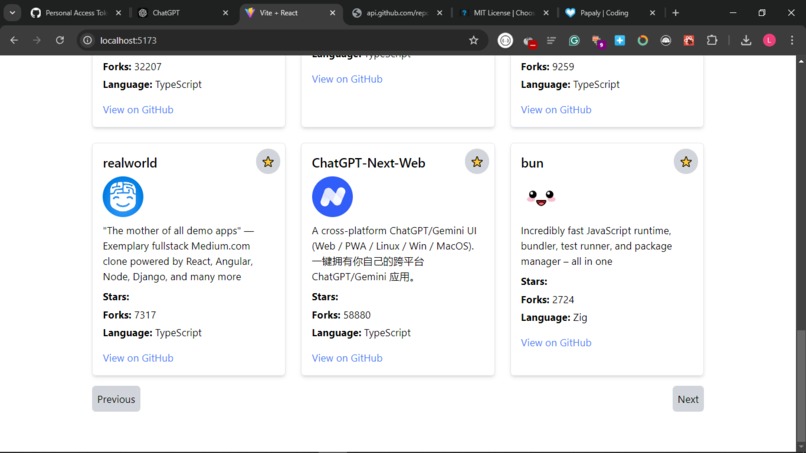Open the bun mascot avatar
The width and height of the screenshot is (806, 453).
pos(541,196)
